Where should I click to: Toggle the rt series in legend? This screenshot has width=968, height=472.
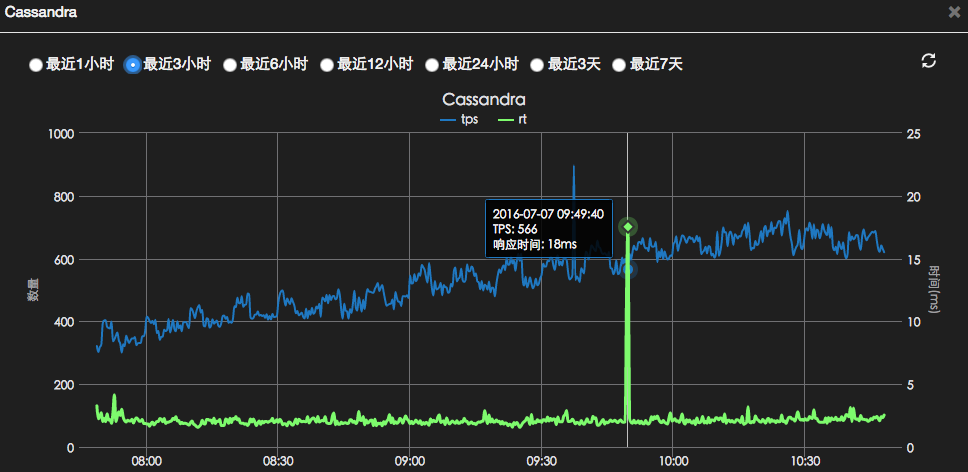(x=512, y=119)
